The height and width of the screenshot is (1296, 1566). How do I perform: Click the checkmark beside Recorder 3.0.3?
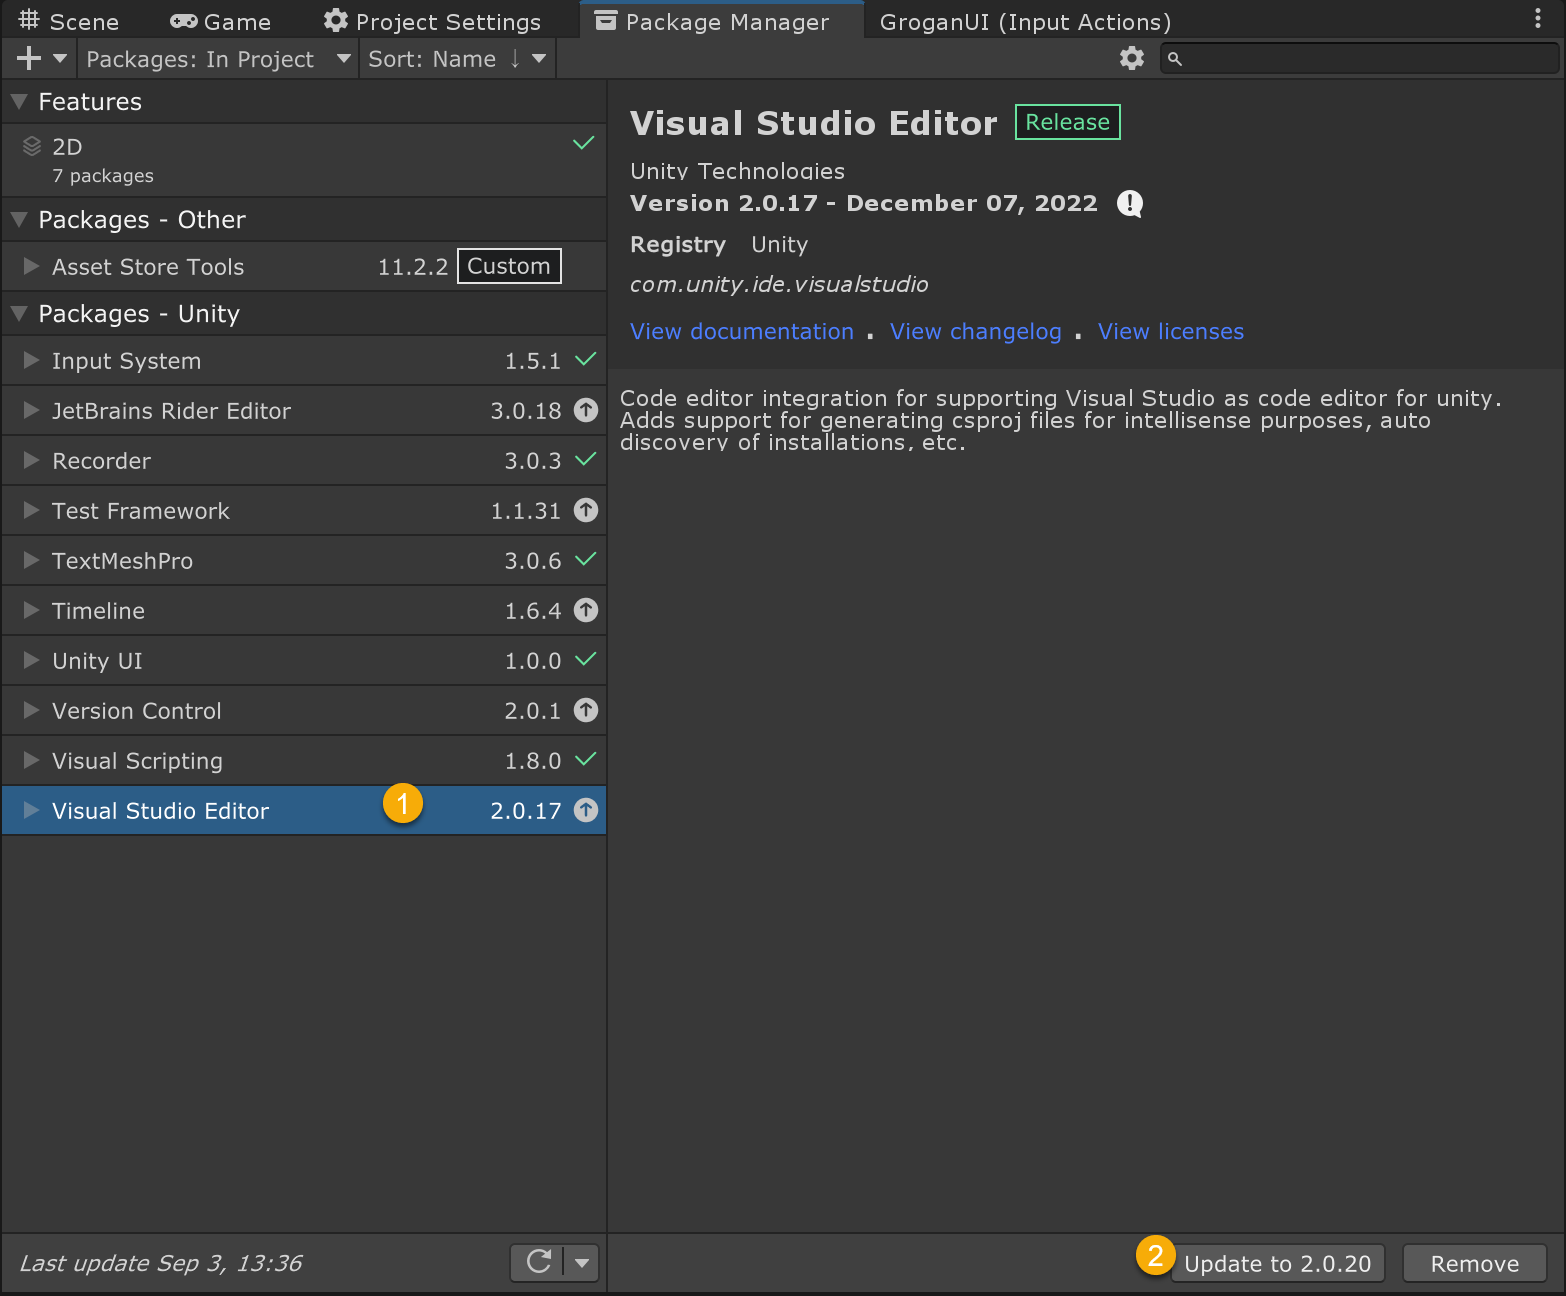(x=586, y=459)
